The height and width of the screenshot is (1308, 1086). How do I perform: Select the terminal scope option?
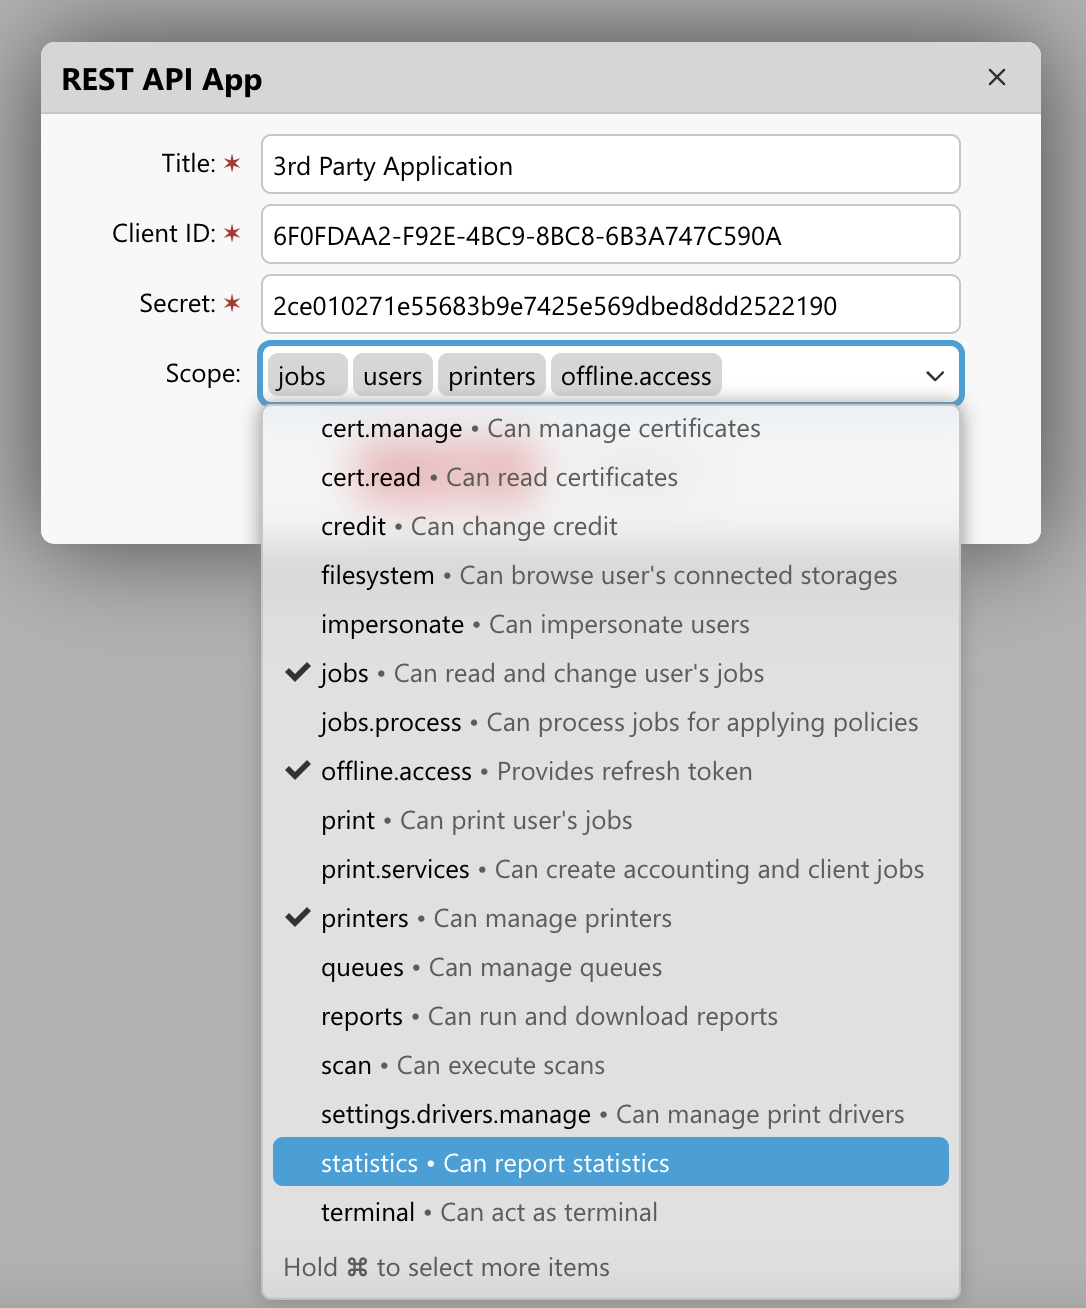pyautogui.click(x=488, y=1212)
